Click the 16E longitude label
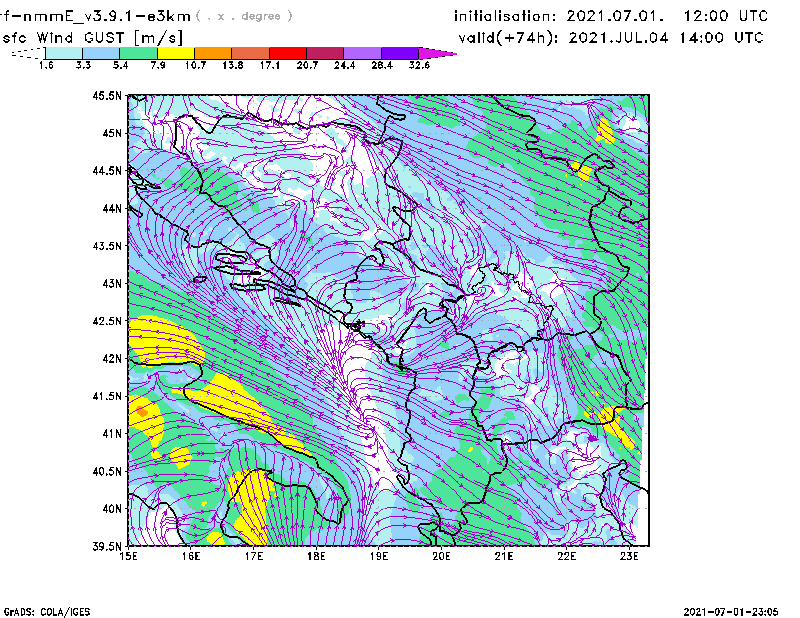 [x=191, y=556]
